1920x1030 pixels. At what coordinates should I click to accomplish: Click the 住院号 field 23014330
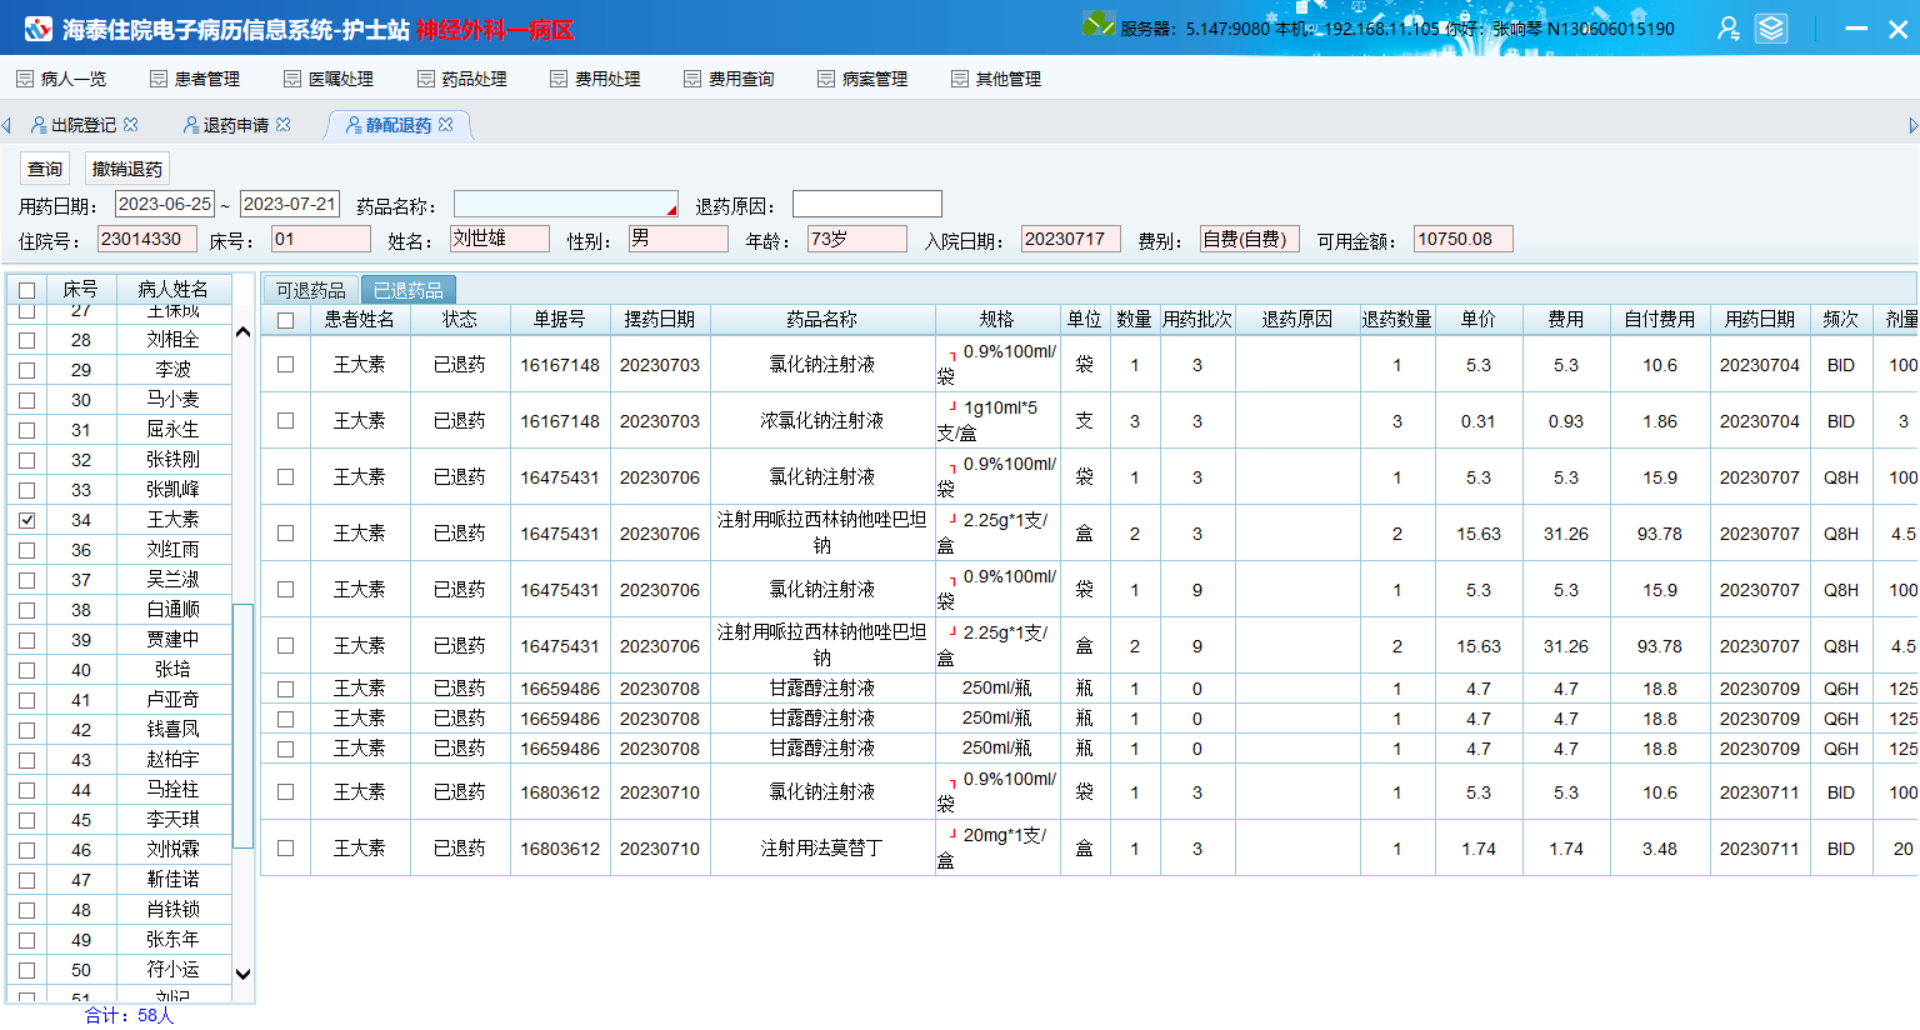(147, 239)
